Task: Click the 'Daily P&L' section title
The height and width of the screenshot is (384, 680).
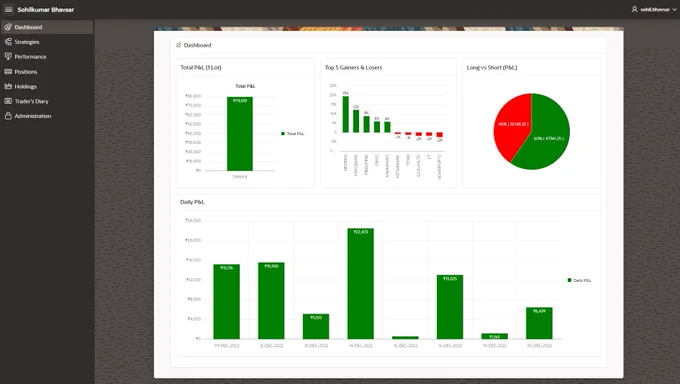Action: (x=192, y=202)
